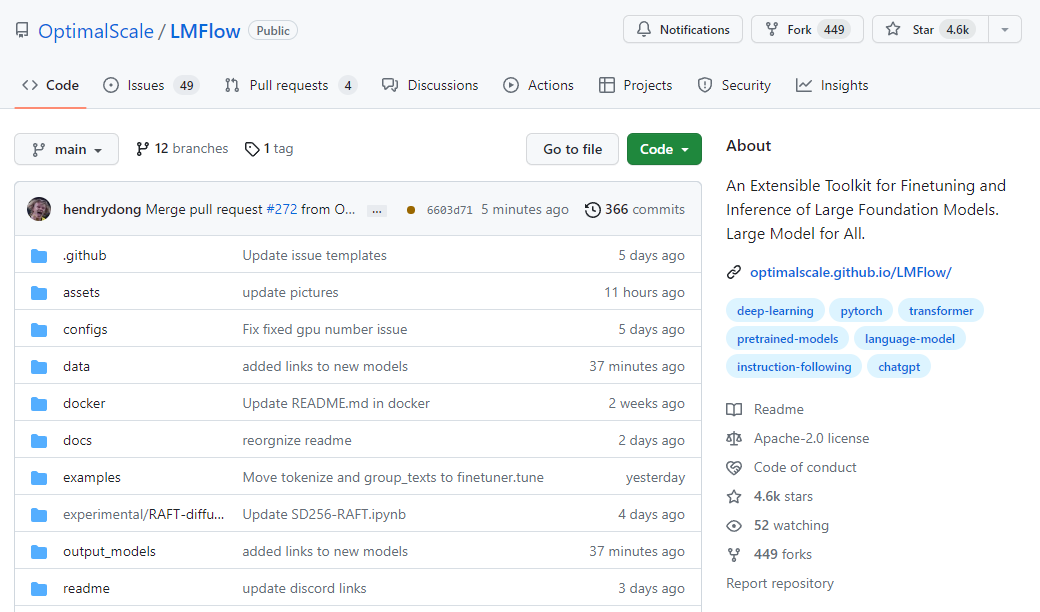Viewport: 1040px width, 612px height.
Task: Expand the commit message ellipsis
Action: click(x=377, y=211)
